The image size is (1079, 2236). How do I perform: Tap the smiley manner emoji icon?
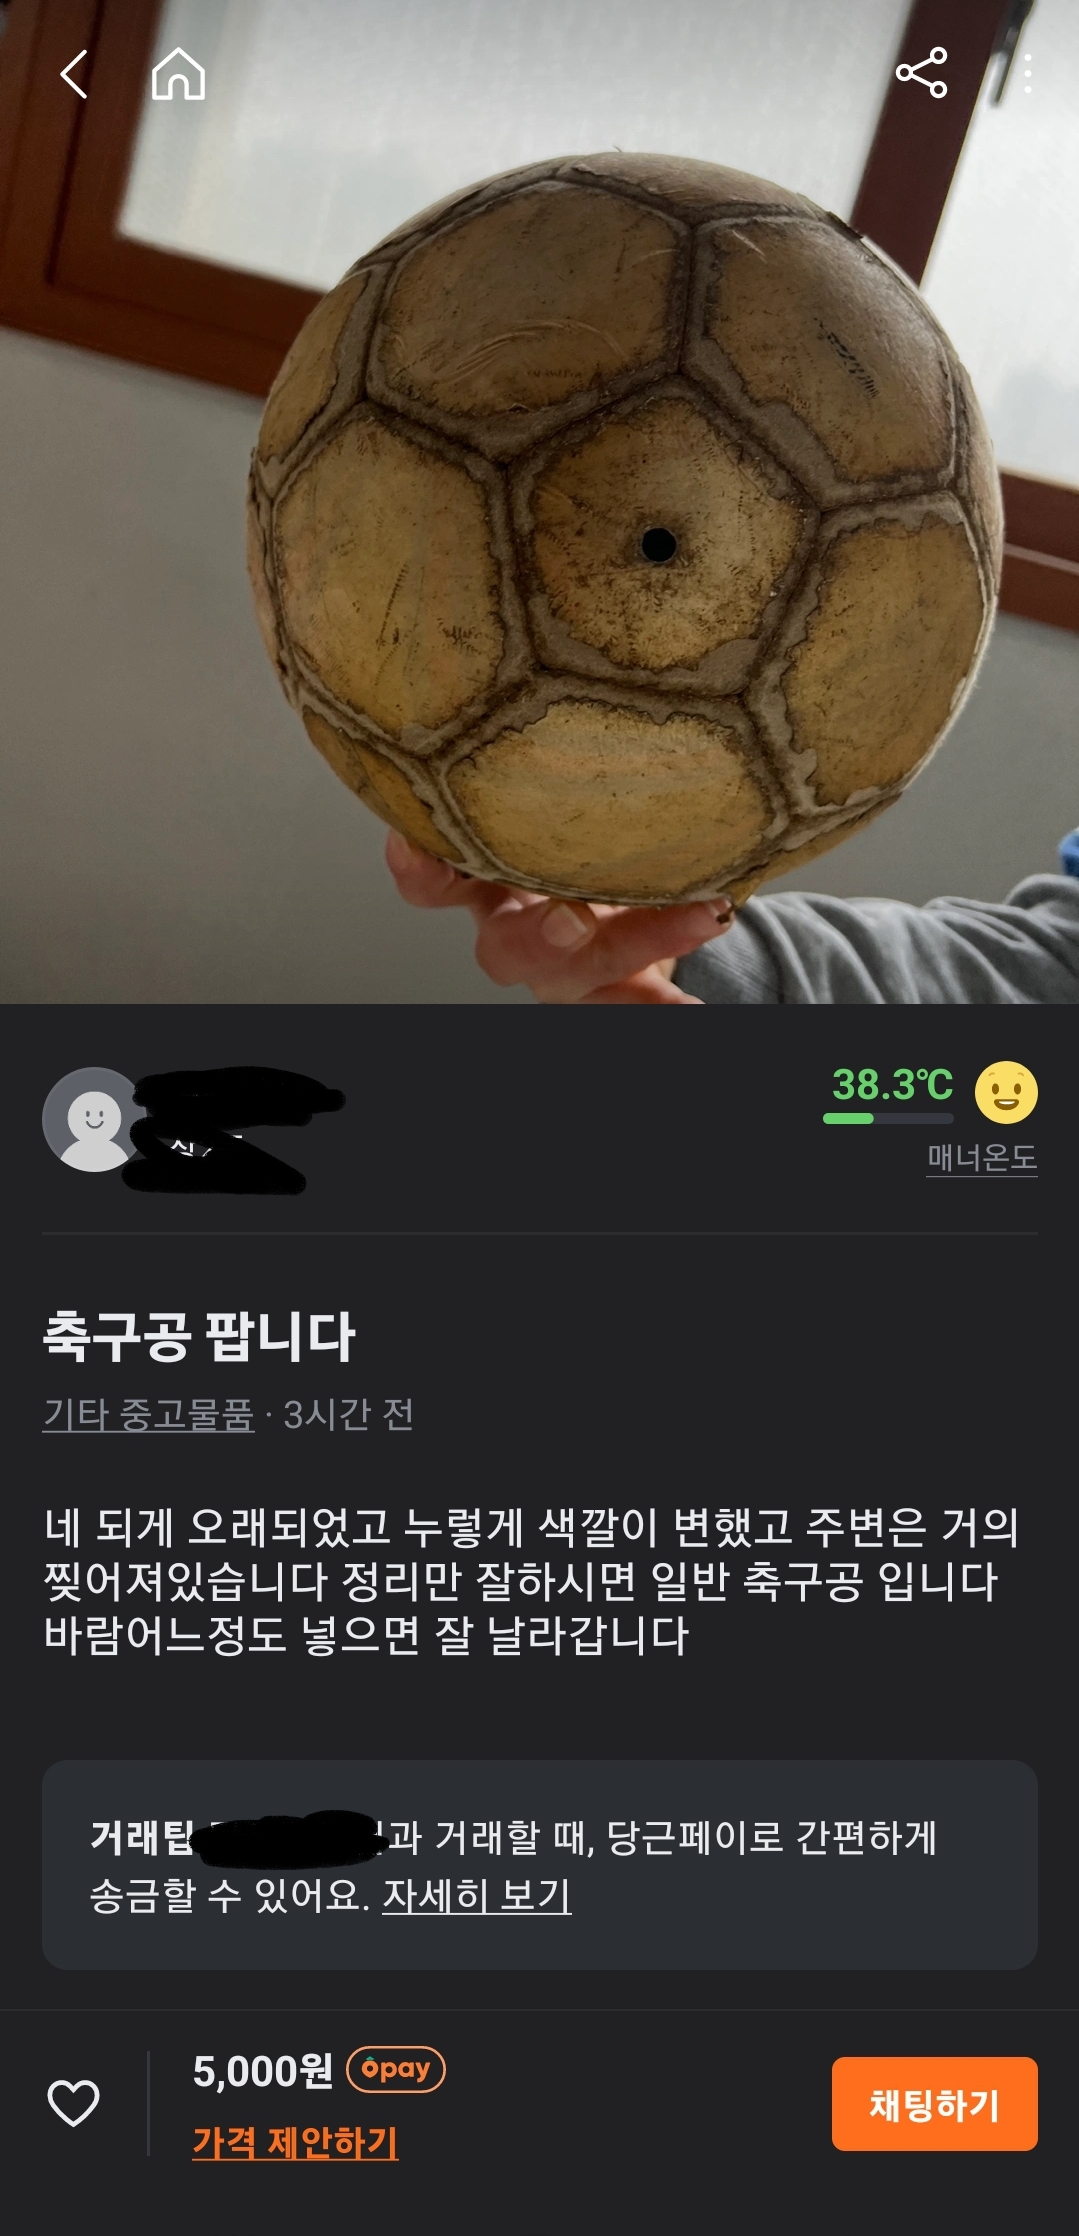click(1006, 1092)
